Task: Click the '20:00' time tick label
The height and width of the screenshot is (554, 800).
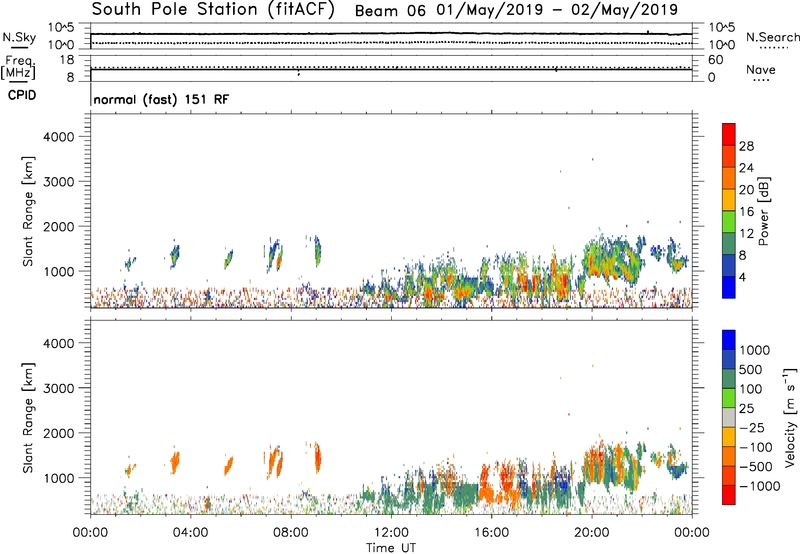Action: [x=592, y=533]
